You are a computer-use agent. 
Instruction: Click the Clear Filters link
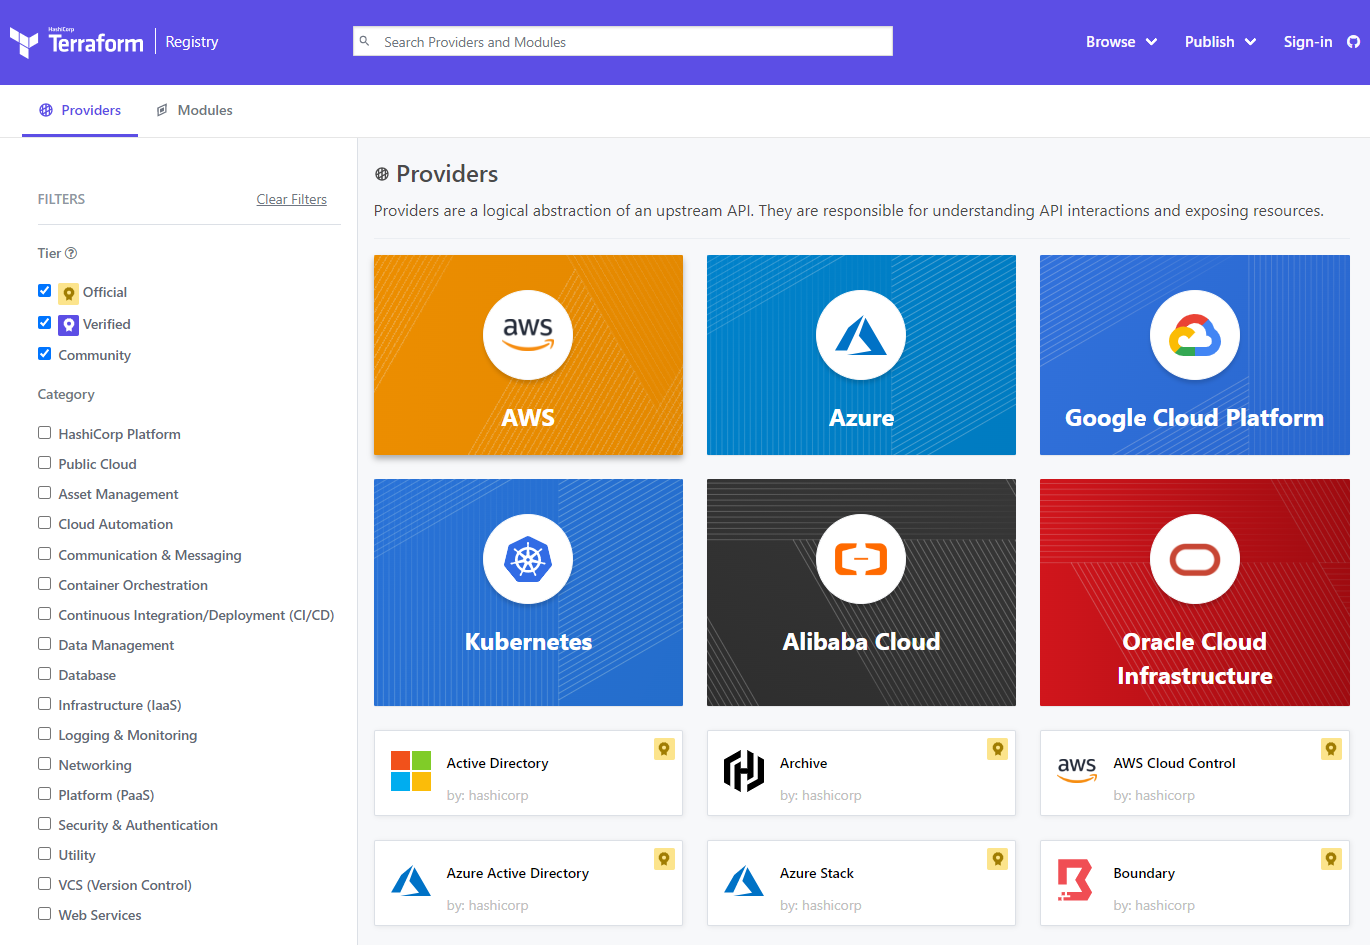point(291,200)
